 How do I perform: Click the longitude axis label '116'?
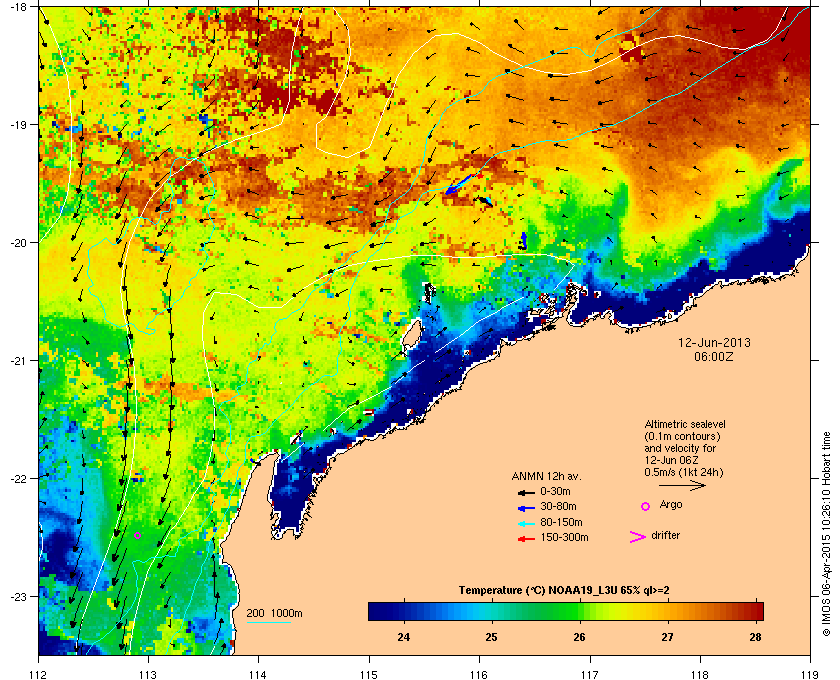479,675
